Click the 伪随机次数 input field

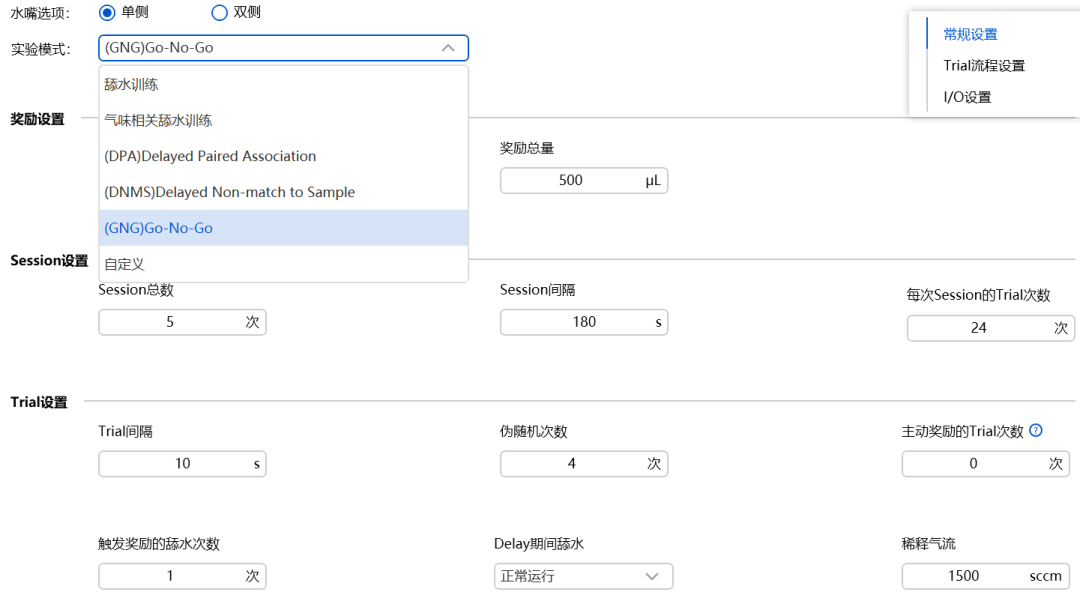(584, 463)
